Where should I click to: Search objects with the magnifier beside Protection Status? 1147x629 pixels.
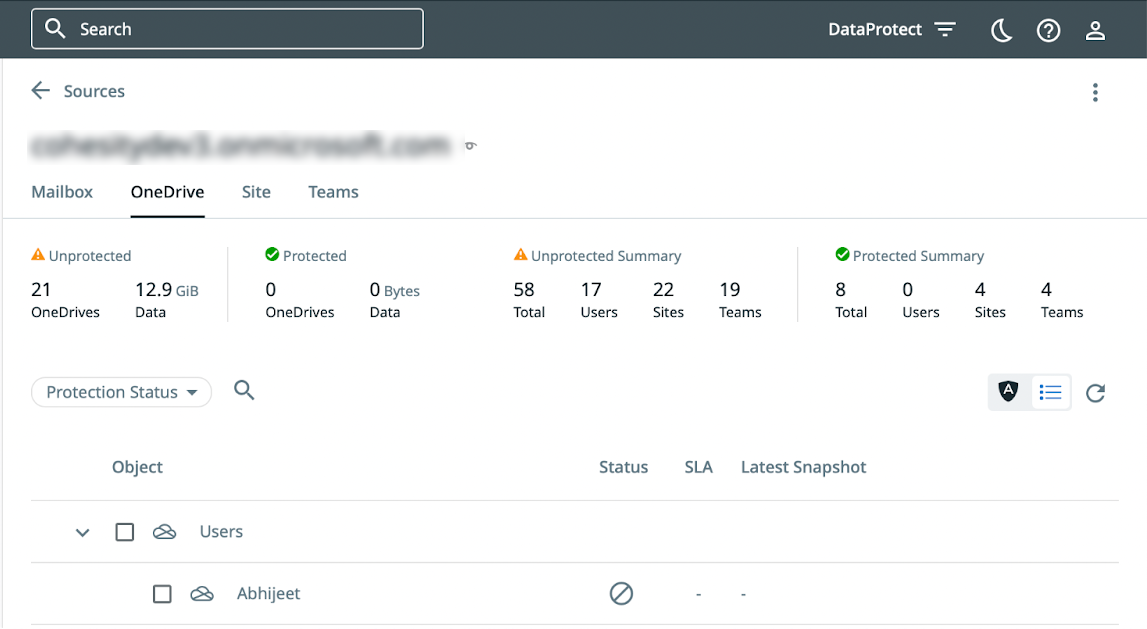tap(244, 391)
